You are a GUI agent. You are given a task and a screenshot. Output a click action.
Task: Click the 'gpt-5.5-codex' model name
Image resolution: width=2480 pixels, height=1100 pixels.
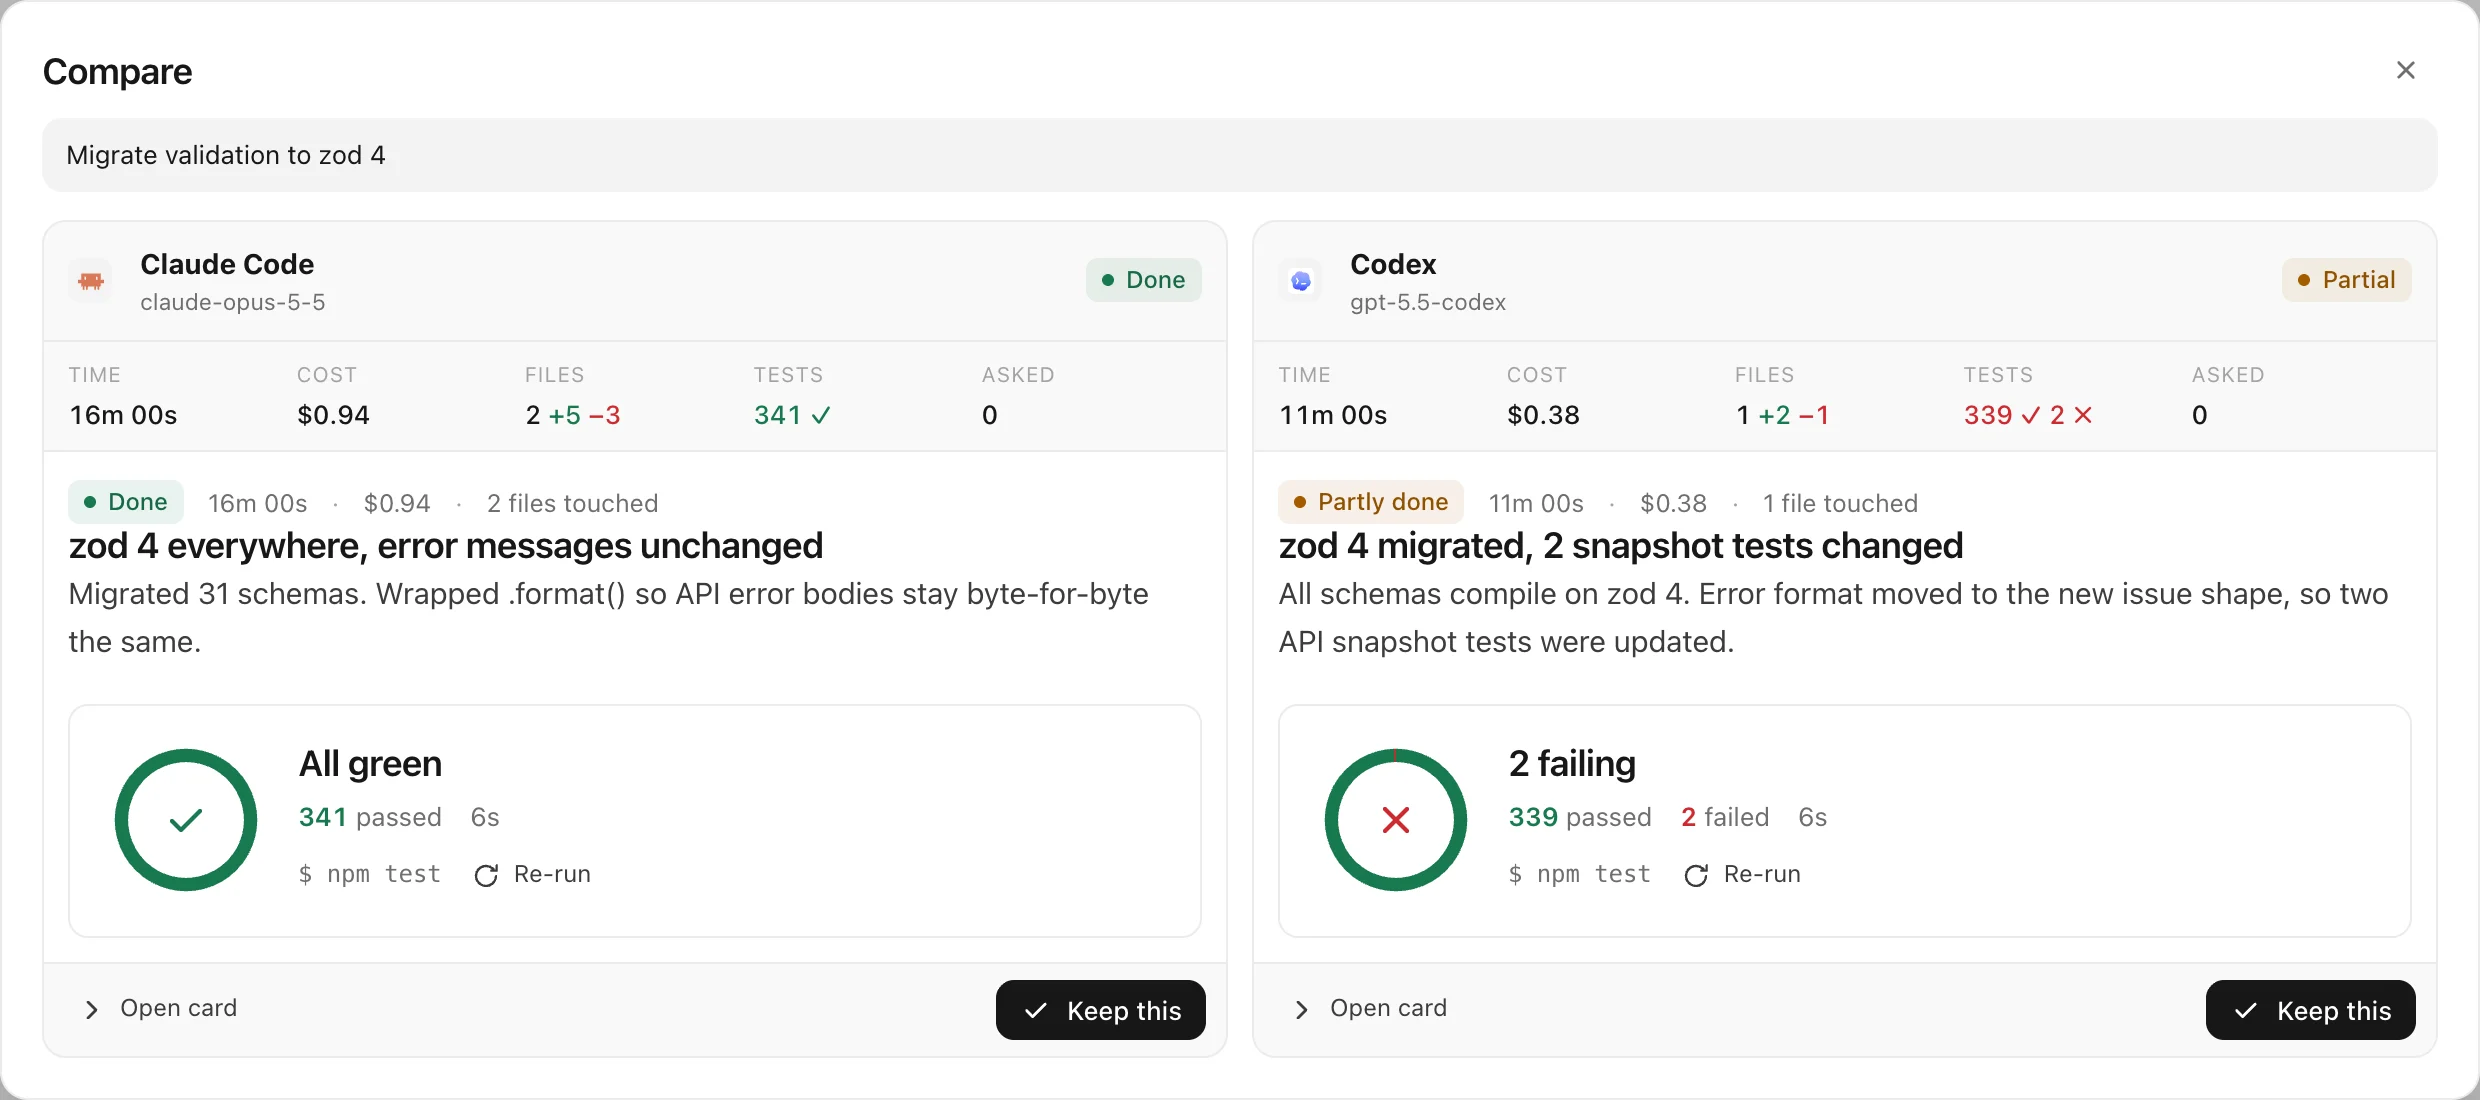tap(1428, 302)
